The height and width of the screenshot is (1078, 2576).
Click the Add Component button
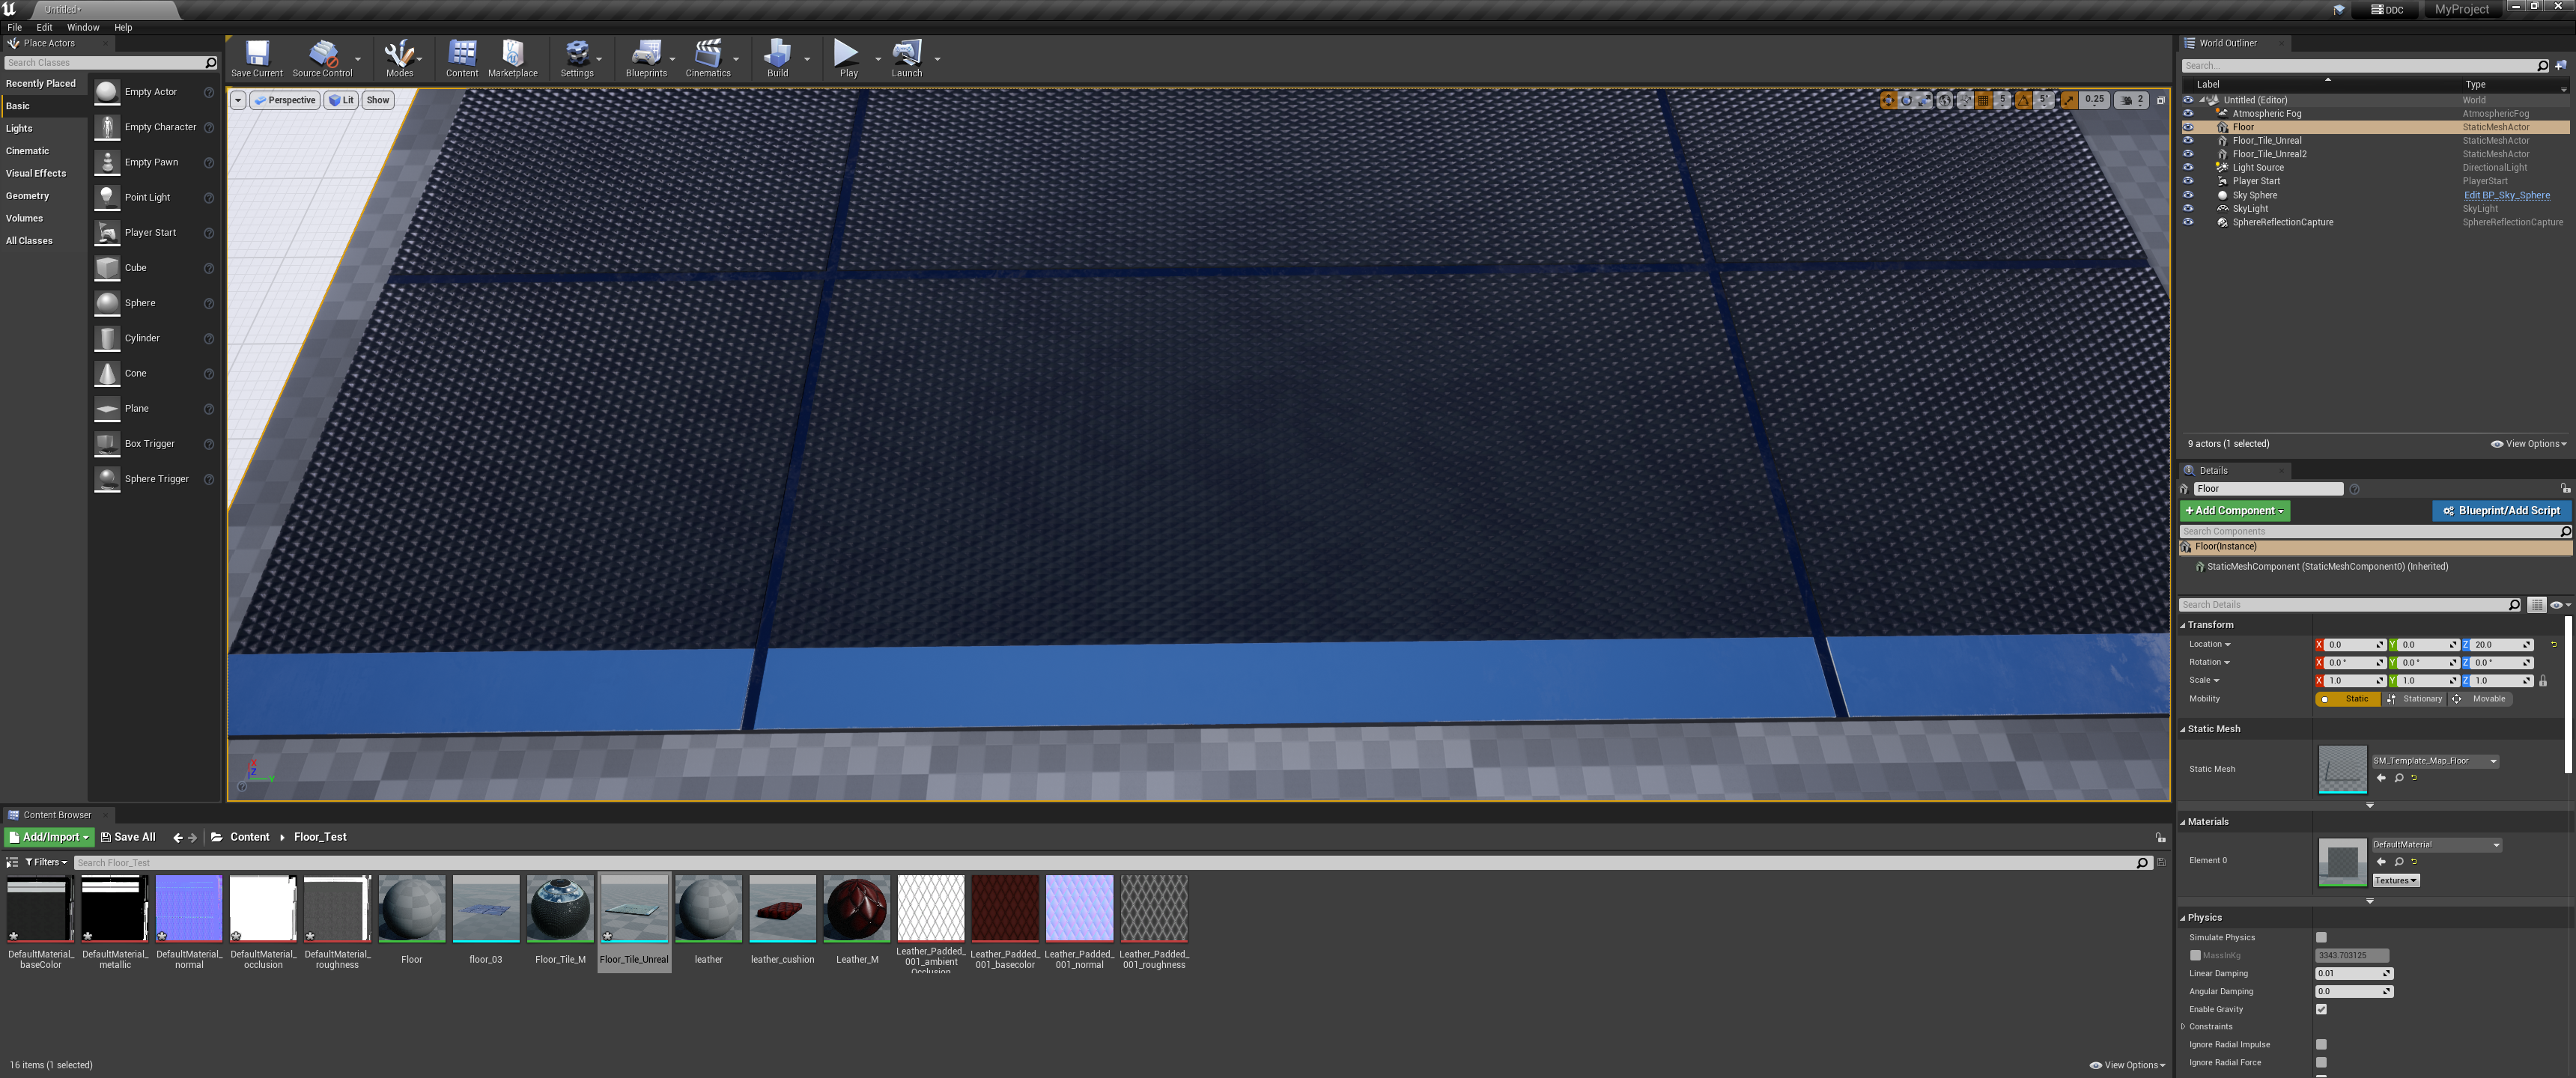2235,511
